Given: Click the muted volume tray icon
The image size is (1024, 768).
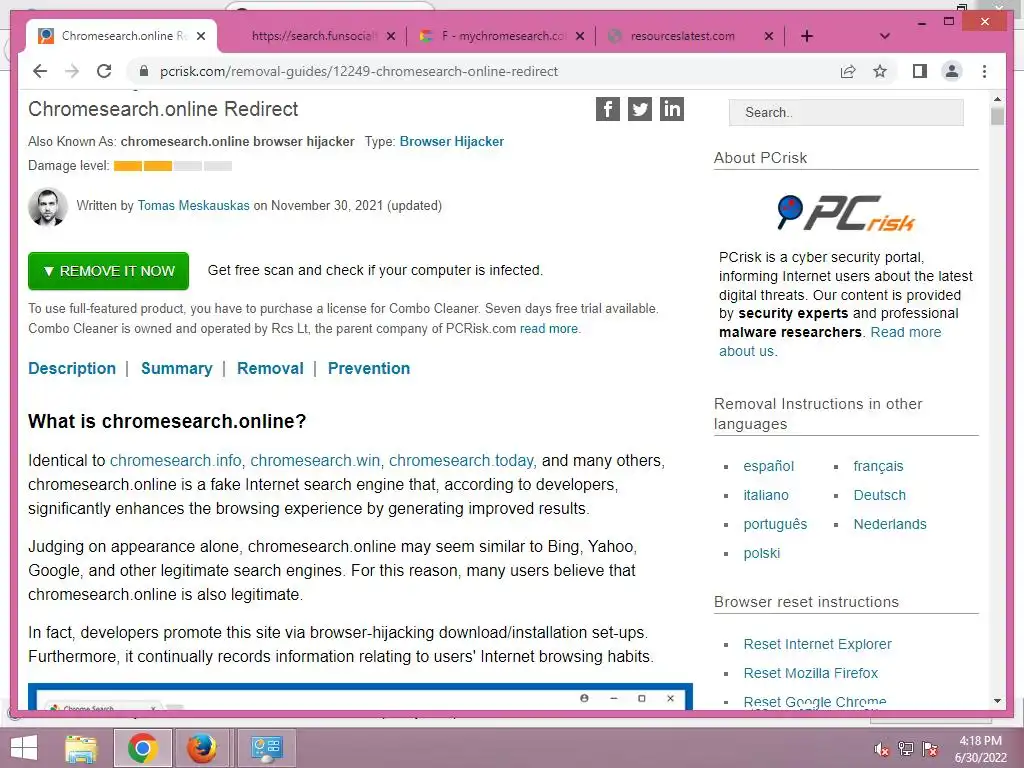Looking at the screenshot, I should pyautogui.click(x=882, y=750).
